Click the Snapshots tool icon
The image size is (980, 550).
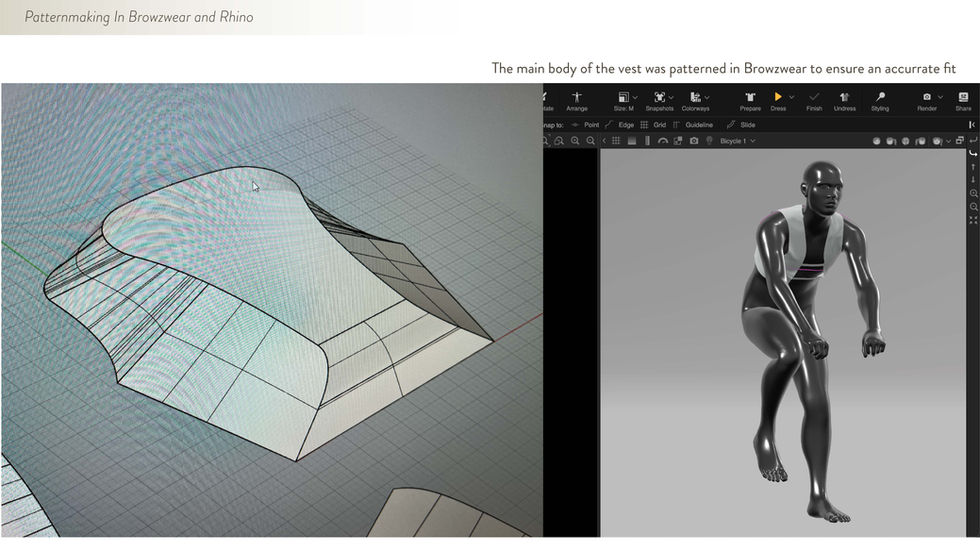(x=659, y=98)
